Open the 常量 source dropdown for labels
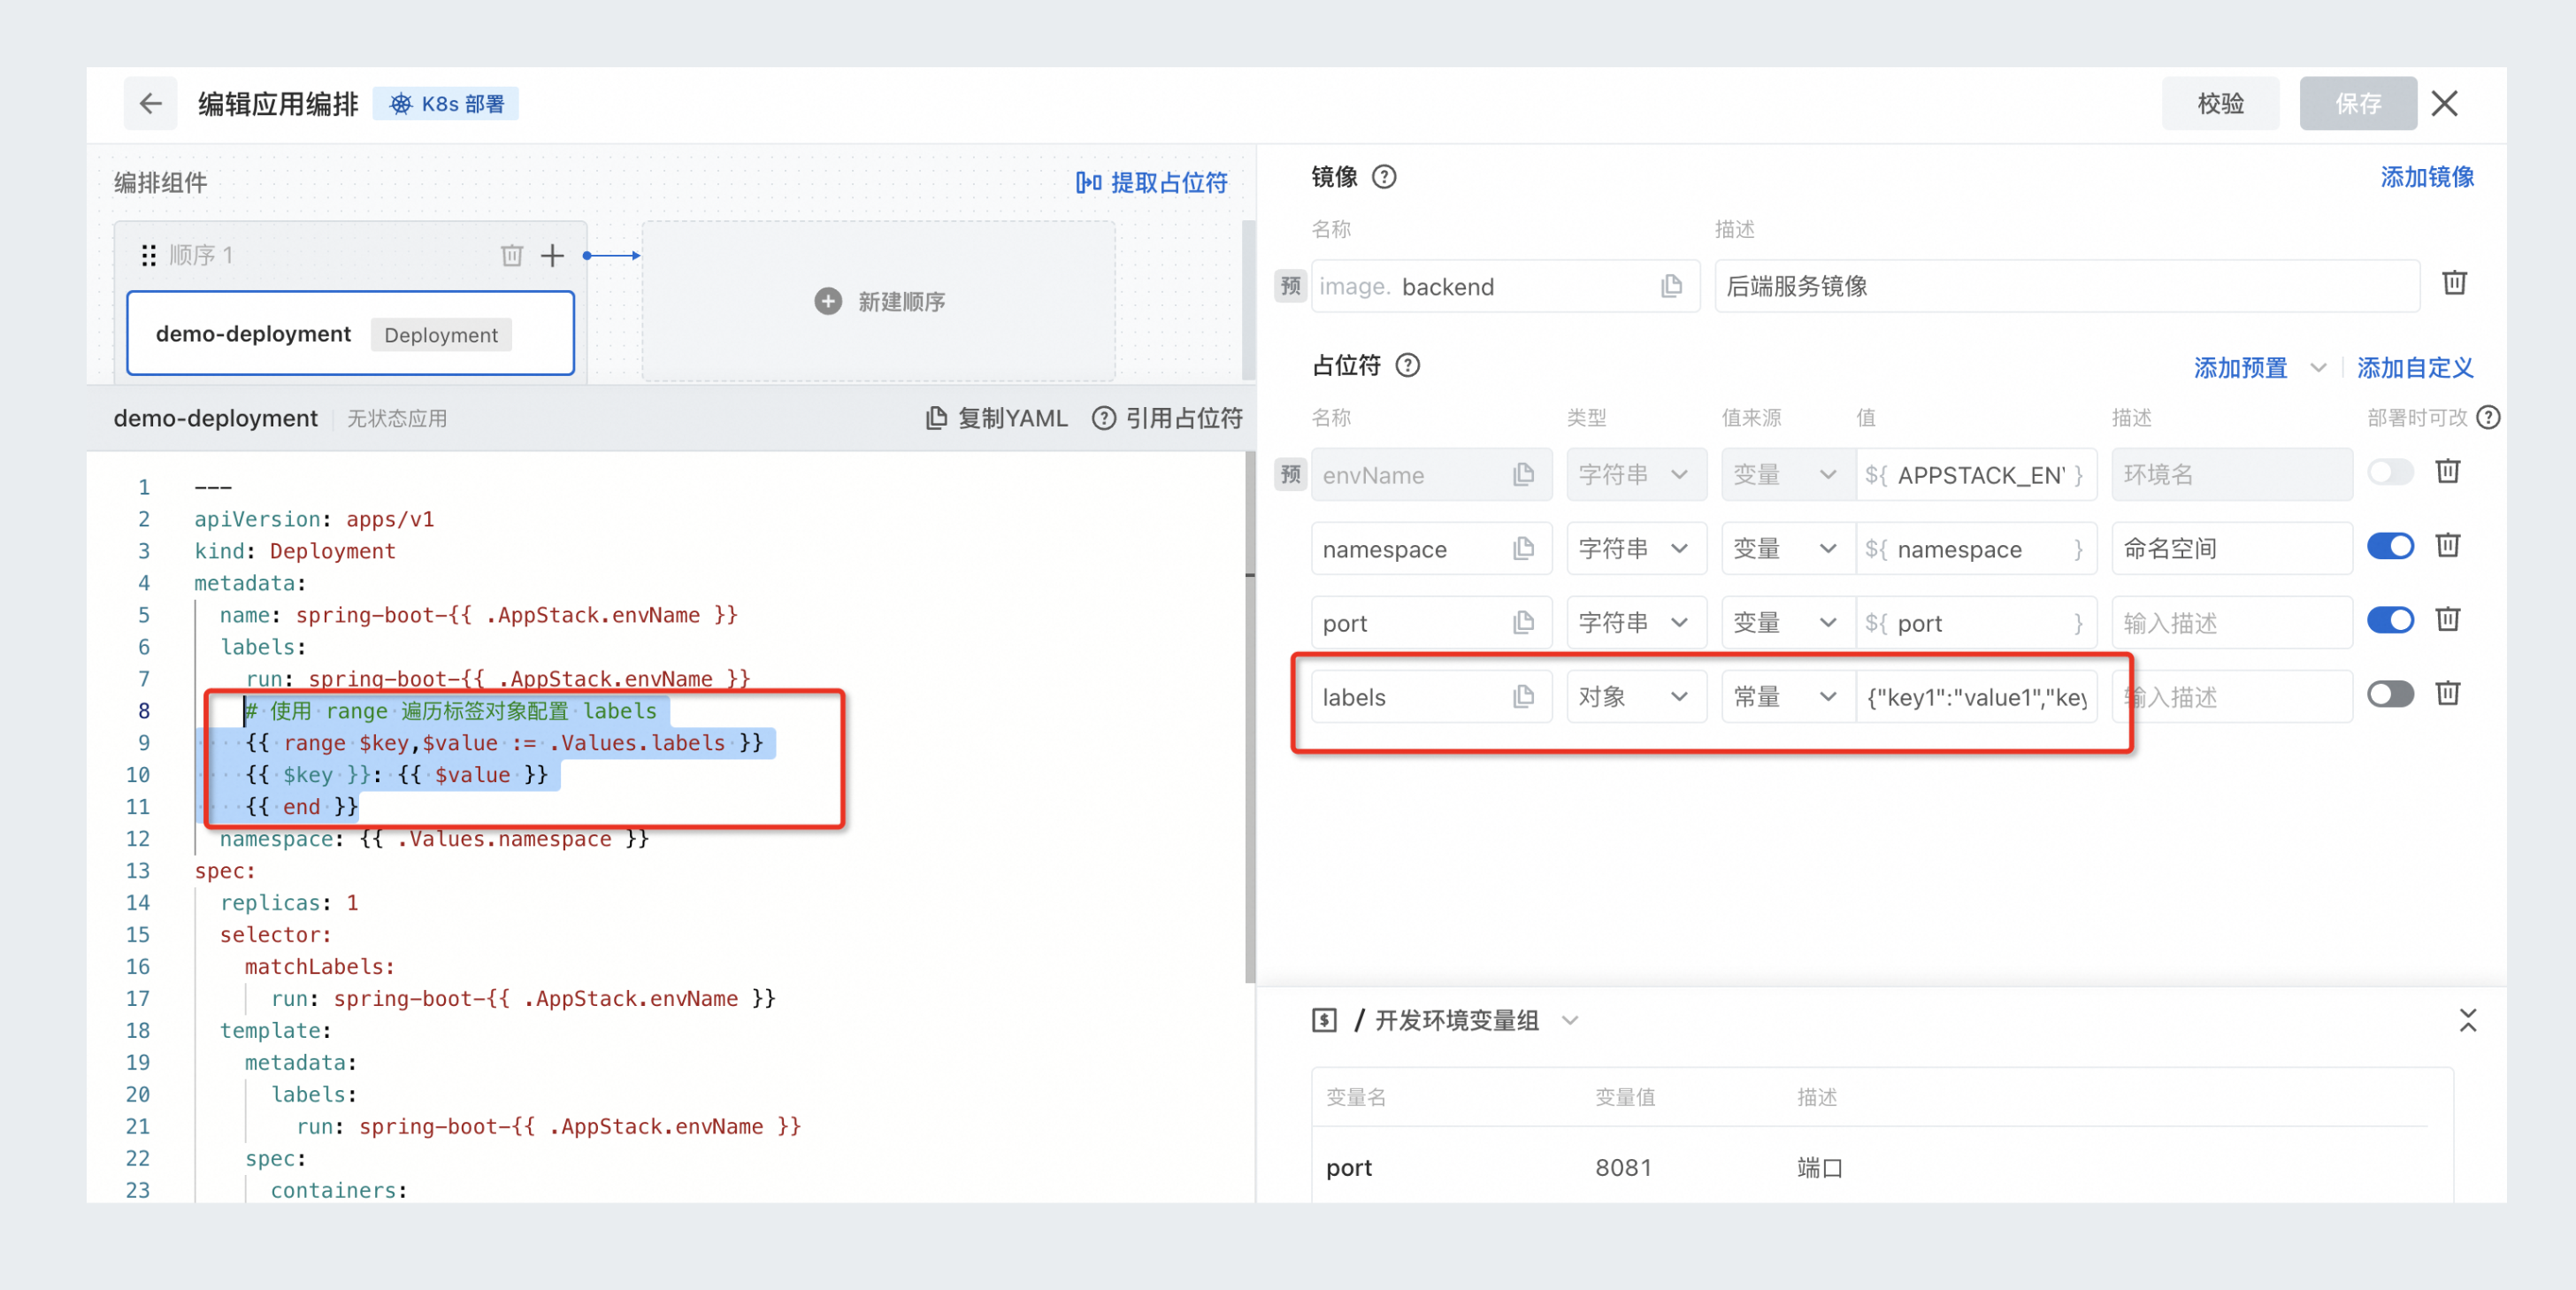 pyautogui.click(x=1788, y=697)
